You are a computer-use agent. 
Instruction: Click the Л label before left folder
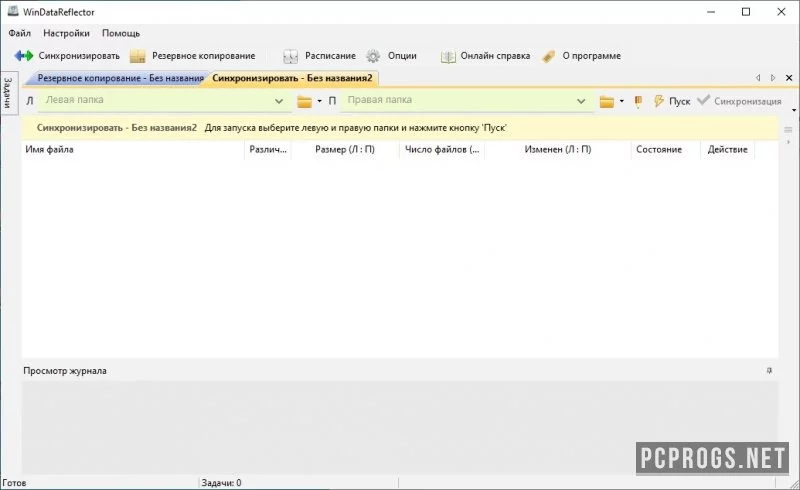(x=30, y=101)
